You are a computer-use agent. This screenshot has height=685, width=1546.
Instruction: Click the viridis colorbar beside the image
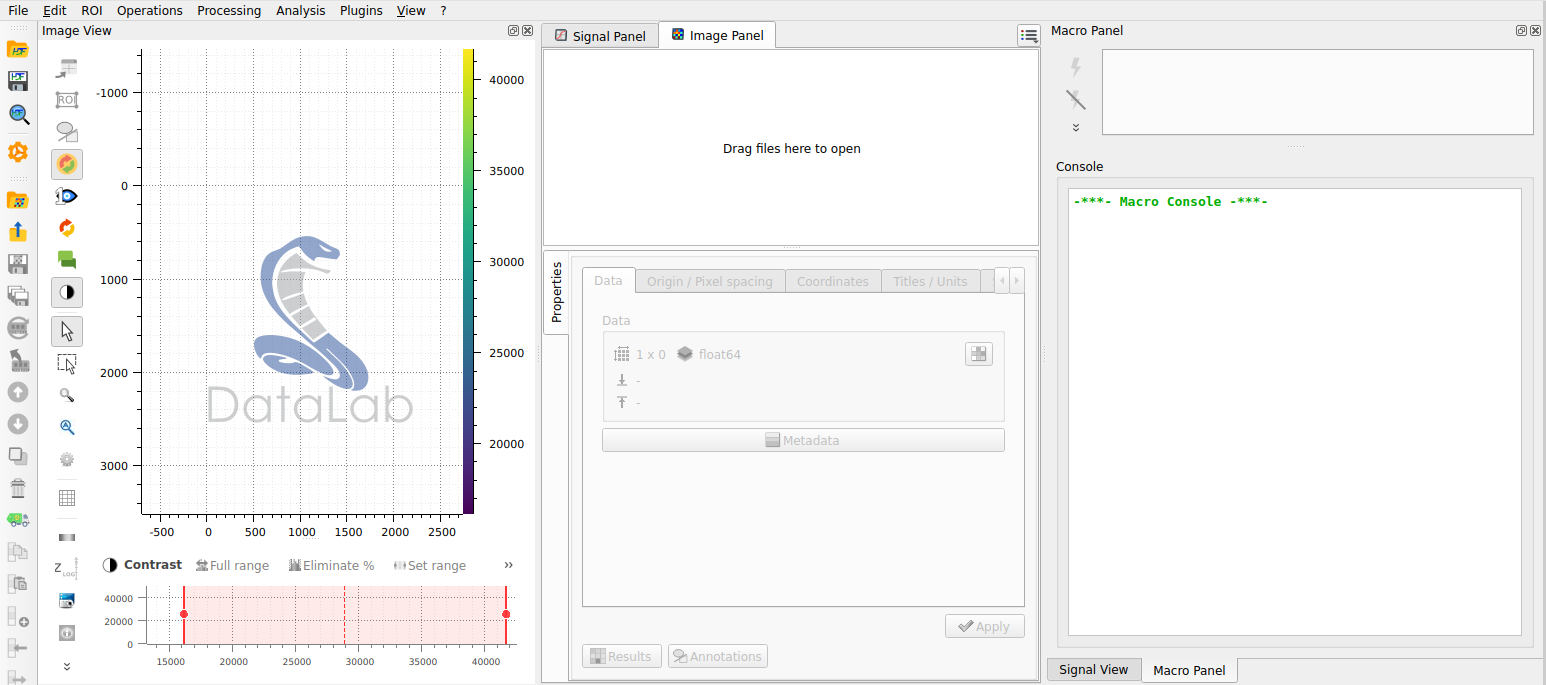[468, 281]
